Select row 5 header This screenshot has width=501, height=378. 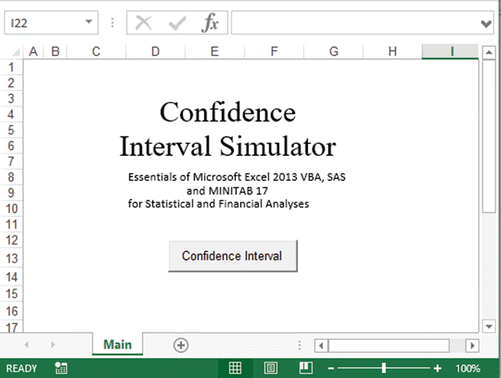pyautogui.click(x=11, y=130)
